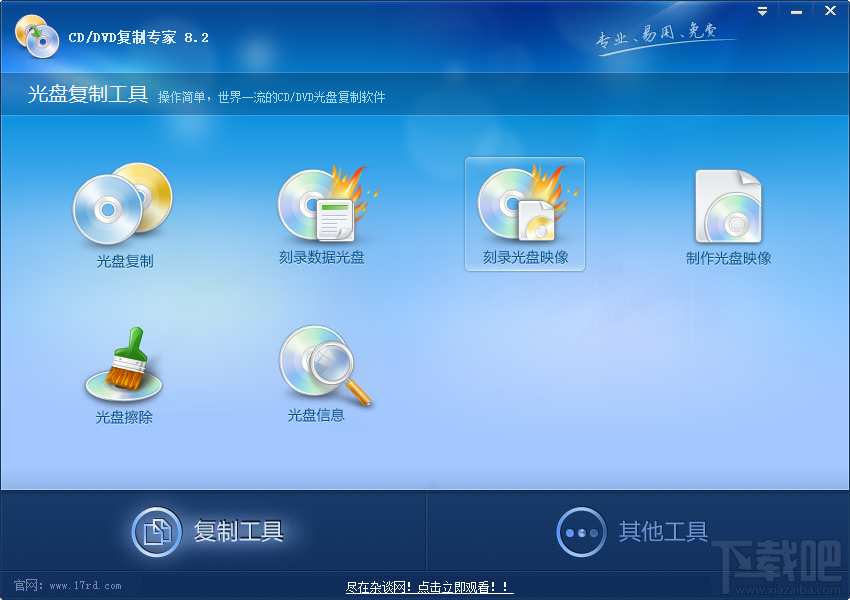
Task: Follow the 尽在杂谈网 bottom link
Action: tap(429, 587)
